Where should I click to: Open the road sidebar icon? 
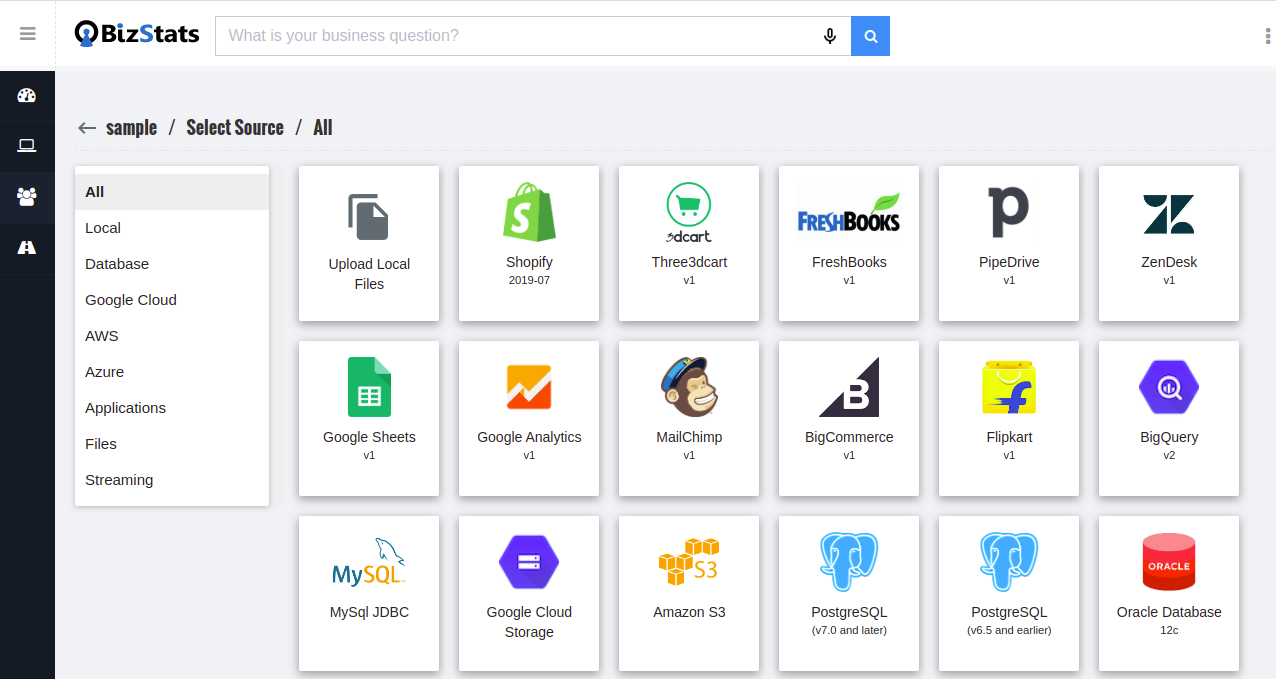[x=27, y=246]
